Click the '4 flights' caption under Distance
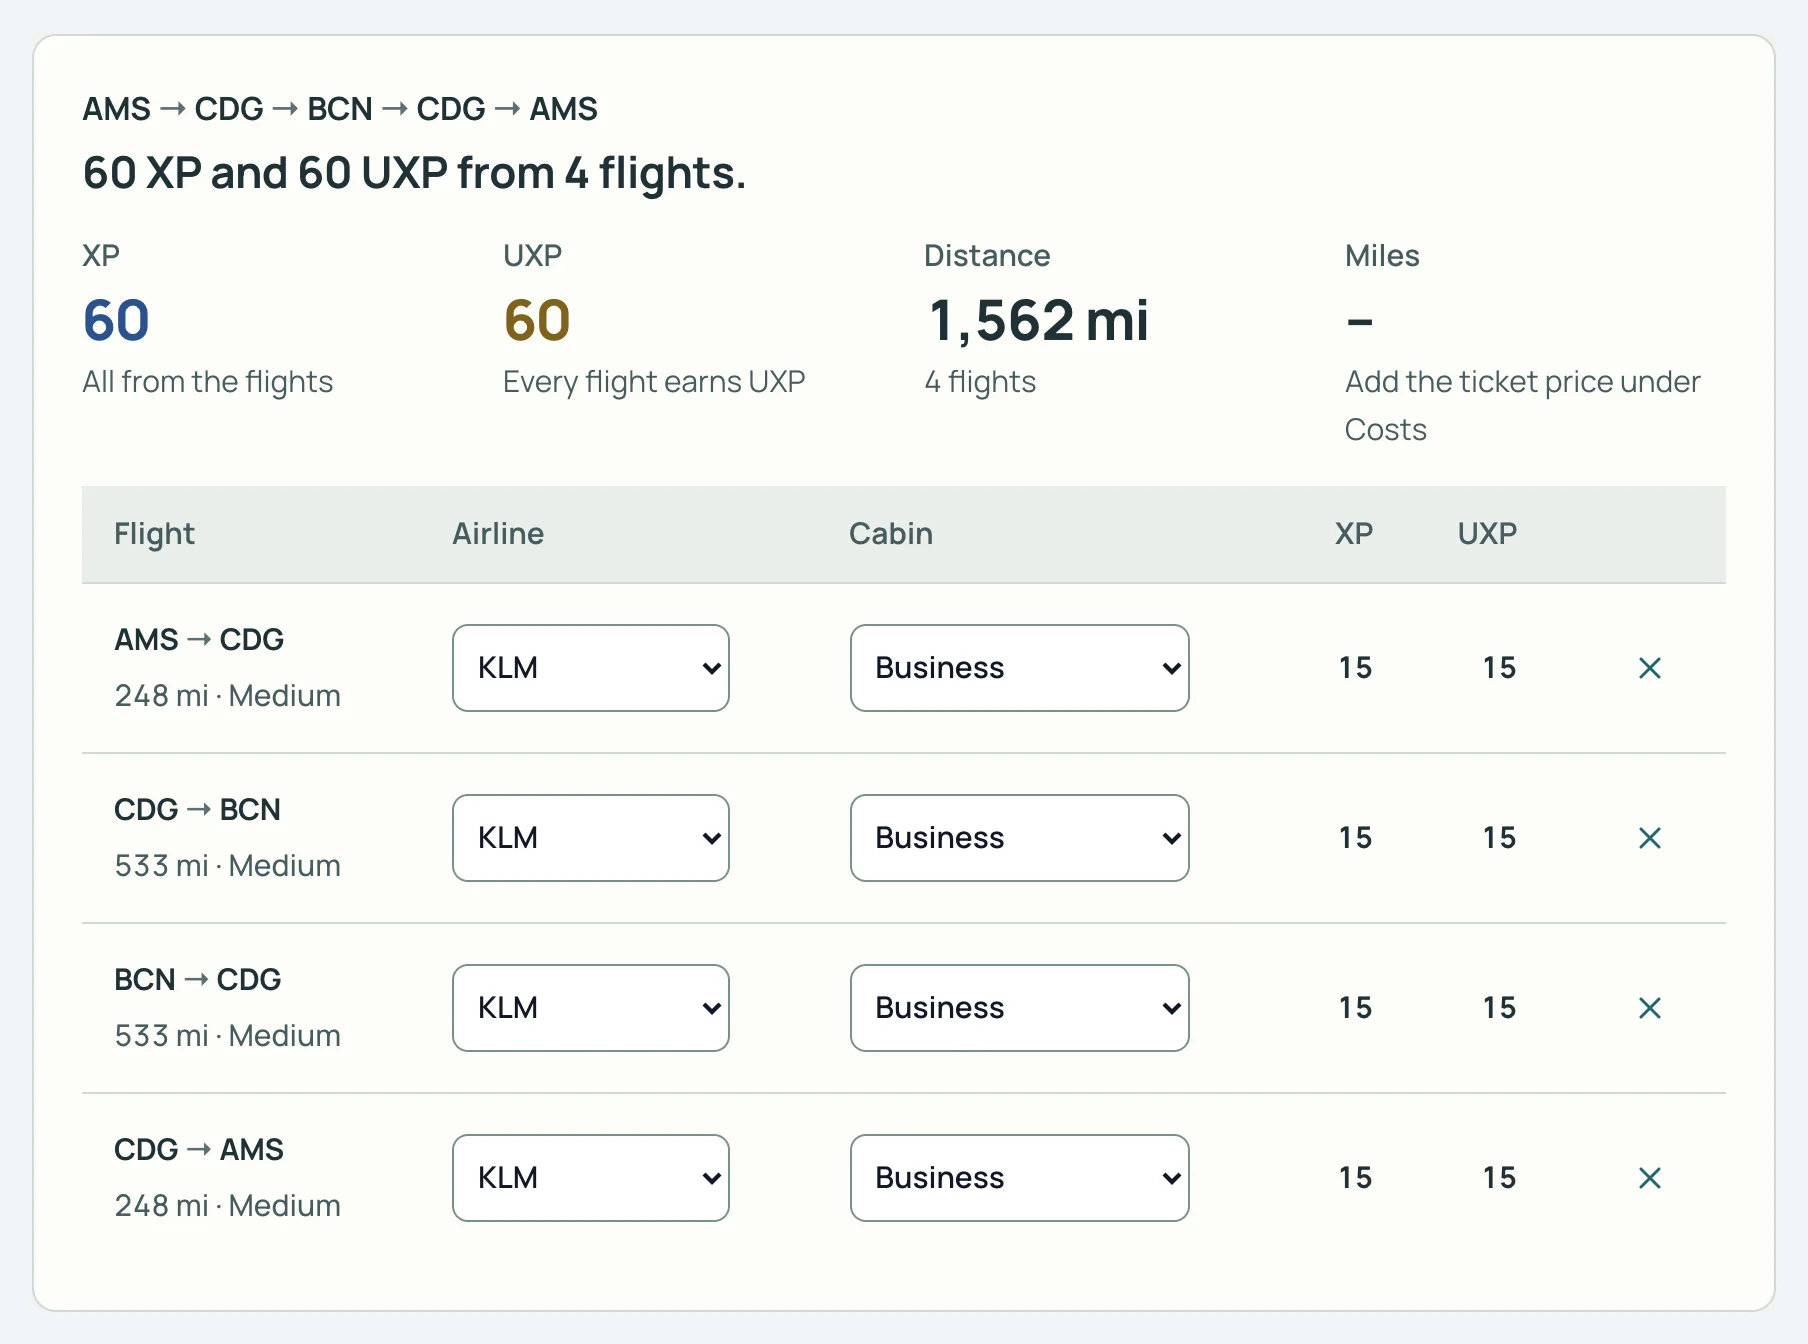Viewport: 1808px width, 1344px height. (980, 382)
